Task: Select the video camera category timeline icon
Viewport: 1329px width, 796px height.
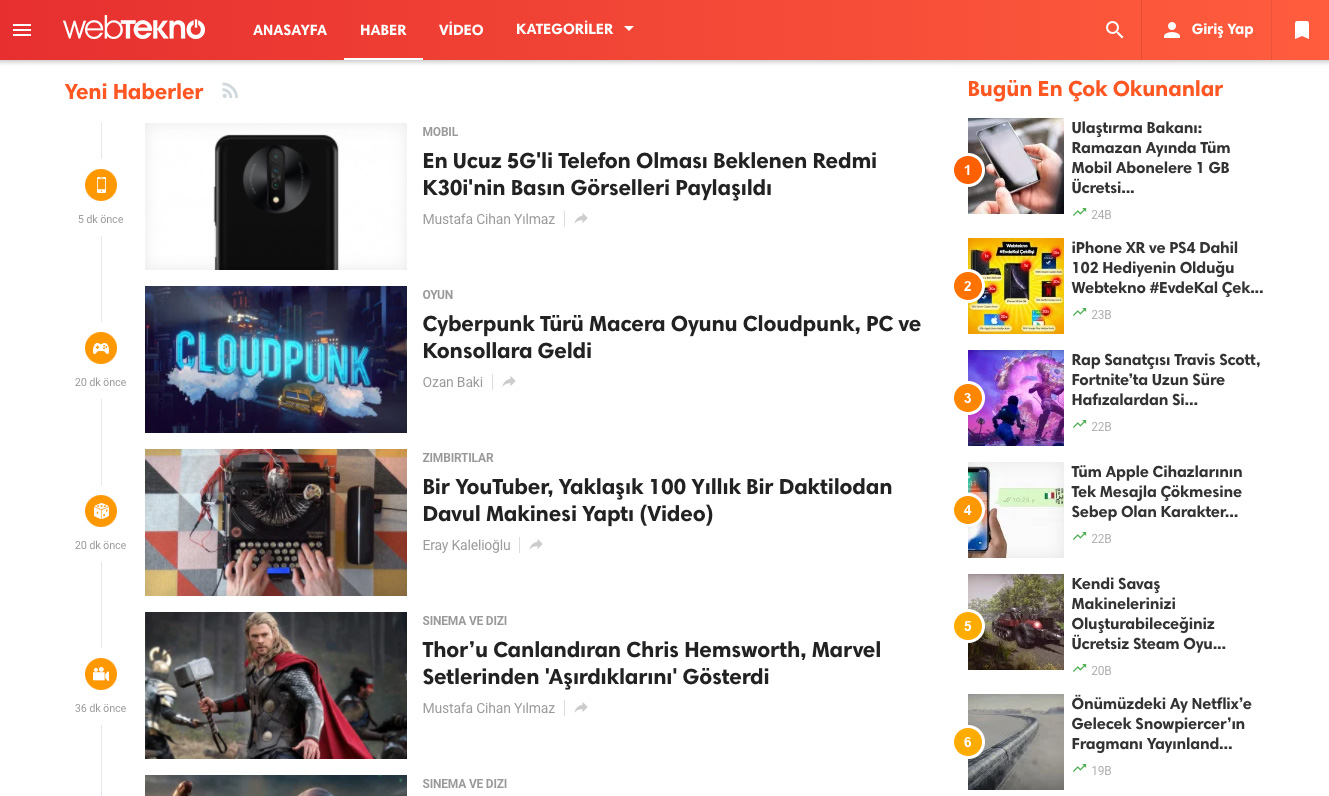Action: click(101, 674)
